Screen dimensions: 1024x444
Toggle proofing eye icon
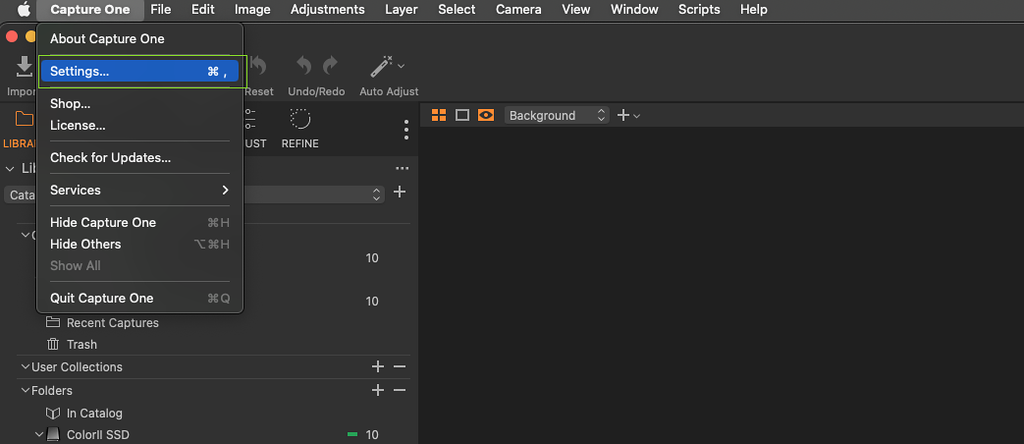(485, 116)
